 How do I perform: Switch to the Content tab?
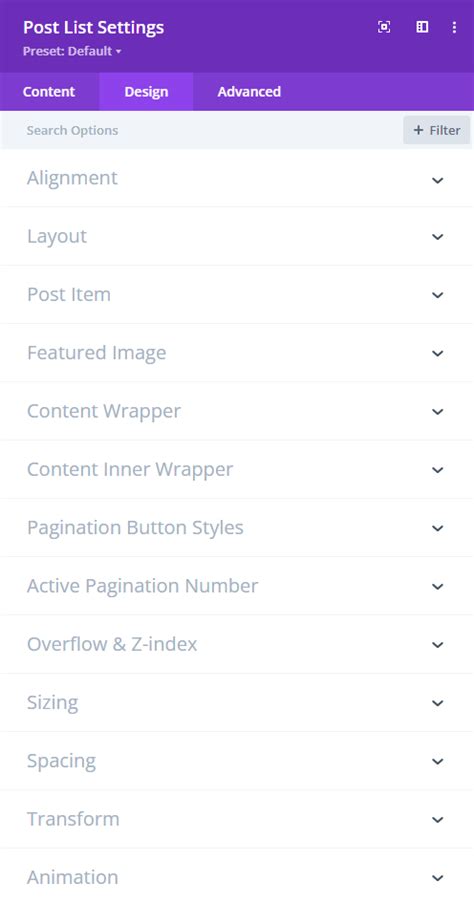[49, 92]
